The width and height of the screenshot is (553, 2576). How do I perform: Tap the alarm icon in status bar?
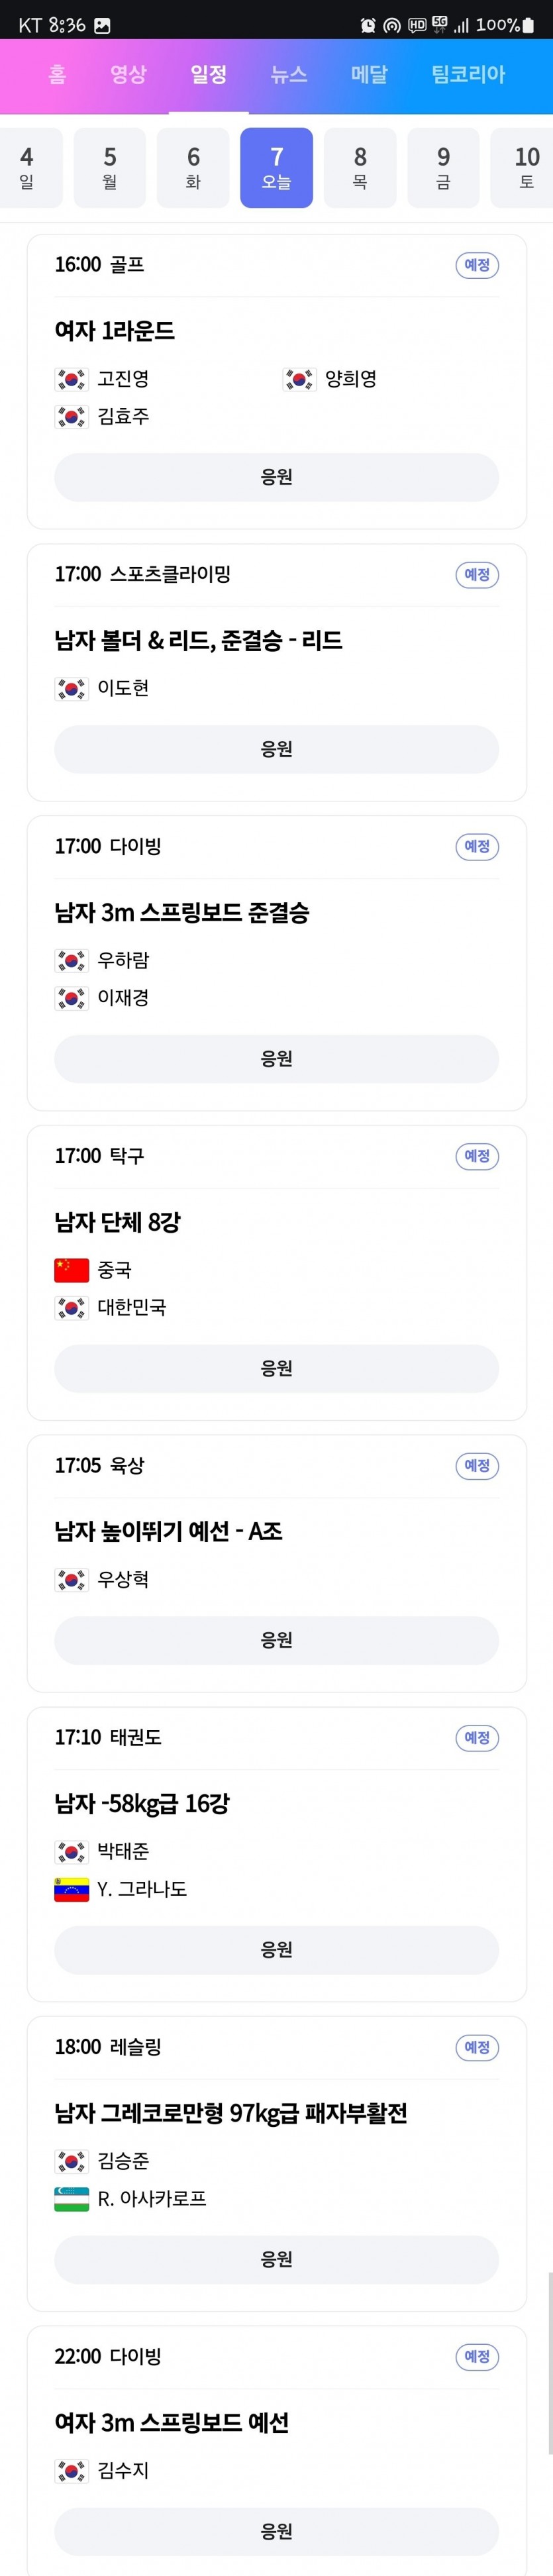[x=368, y=25]
